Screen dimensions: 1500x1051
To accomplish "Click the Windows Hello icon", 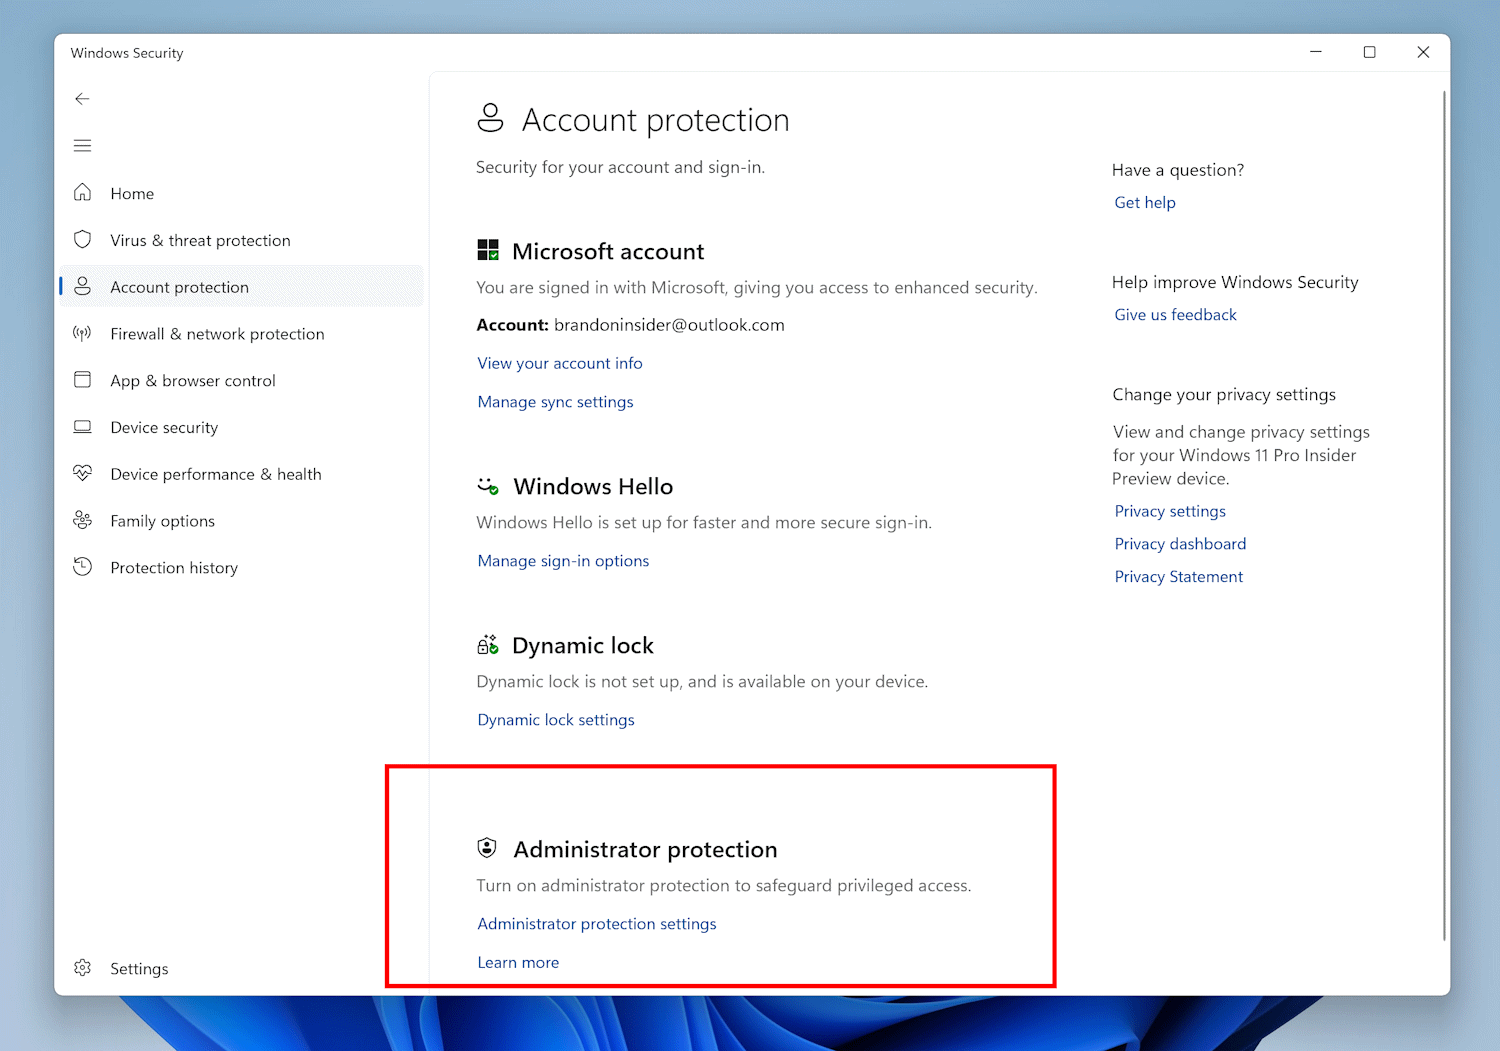I will [487, 487].
